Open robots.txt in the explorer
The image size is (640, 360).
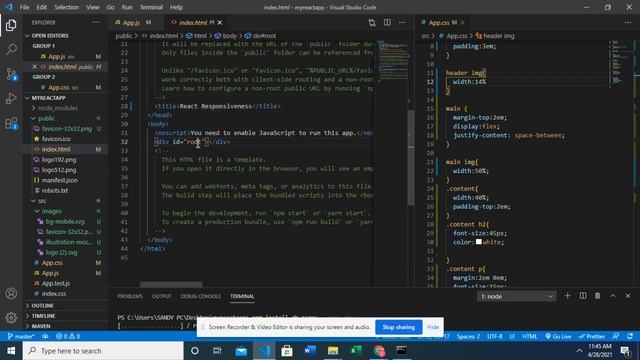[55, 190]
